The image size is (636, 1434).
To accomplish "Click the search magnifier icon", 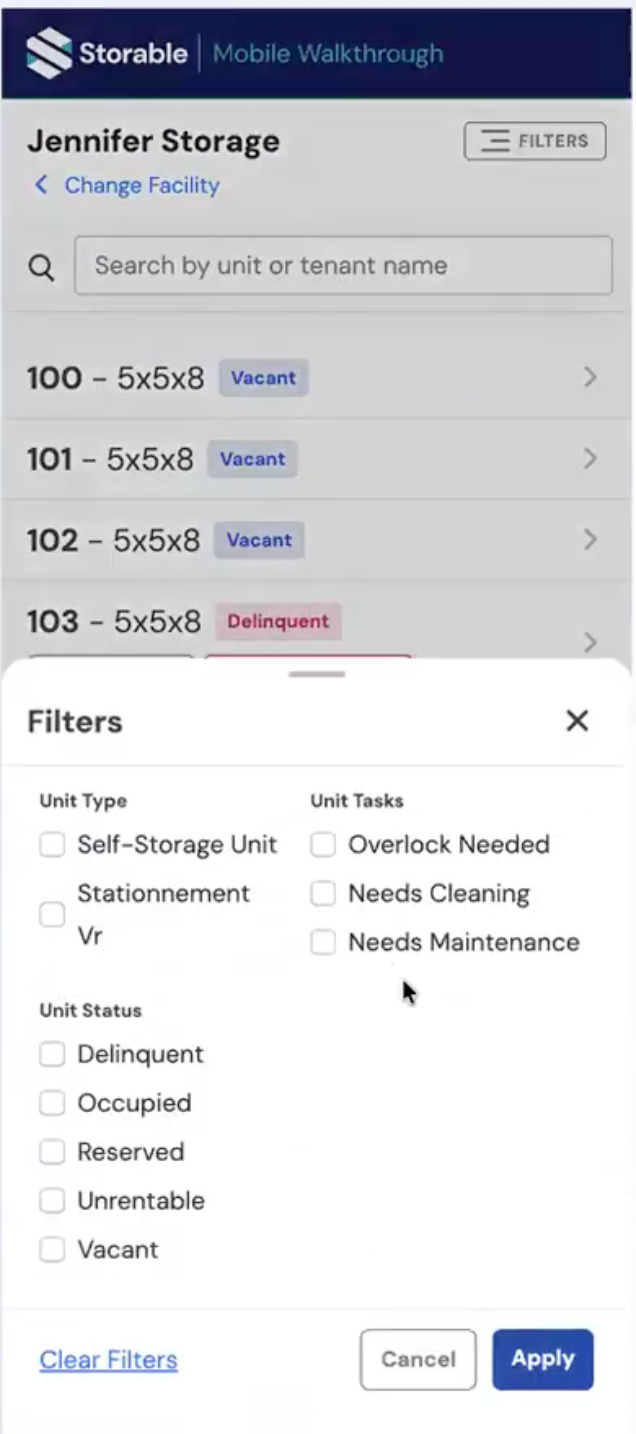I will point(41,267).
